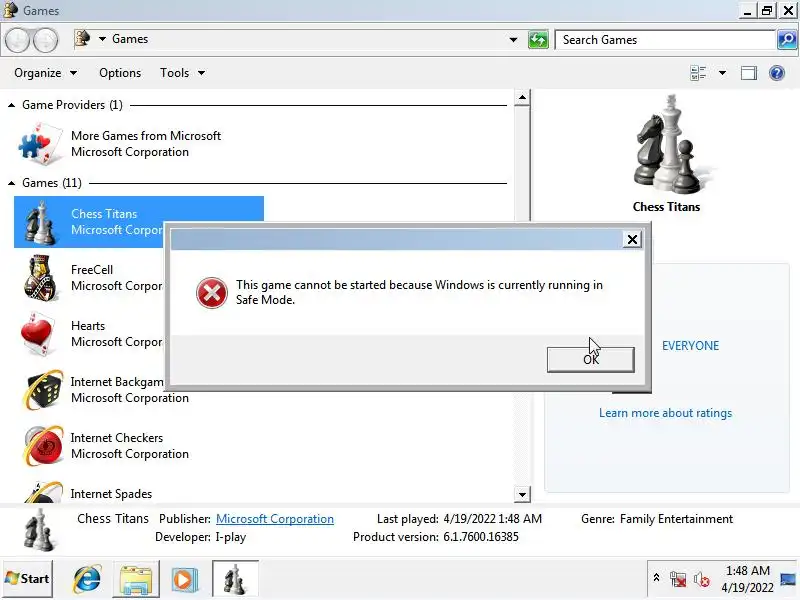Screen dimensions: 800x600
Task: Click the Hearts game name
Action: coord(88,326)
